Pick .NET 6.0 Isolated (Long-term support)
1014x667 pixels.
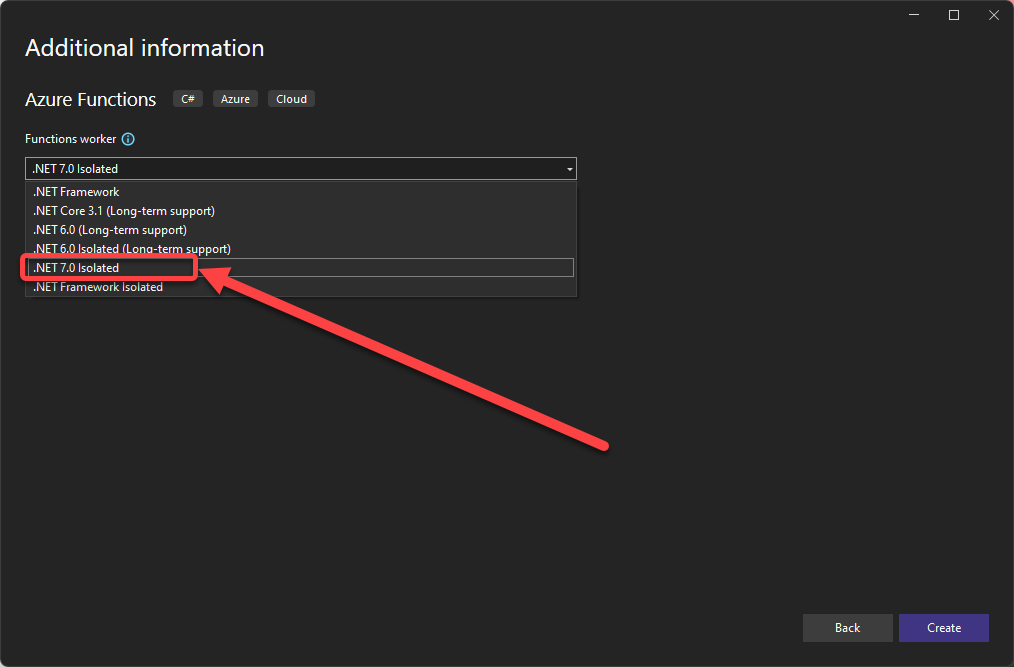(301, 248)
